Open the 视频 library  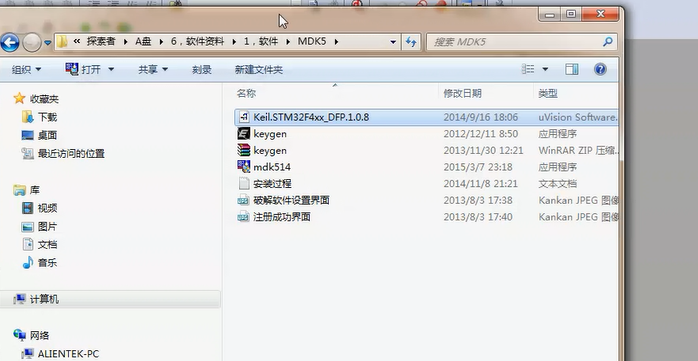pos(47,208)
